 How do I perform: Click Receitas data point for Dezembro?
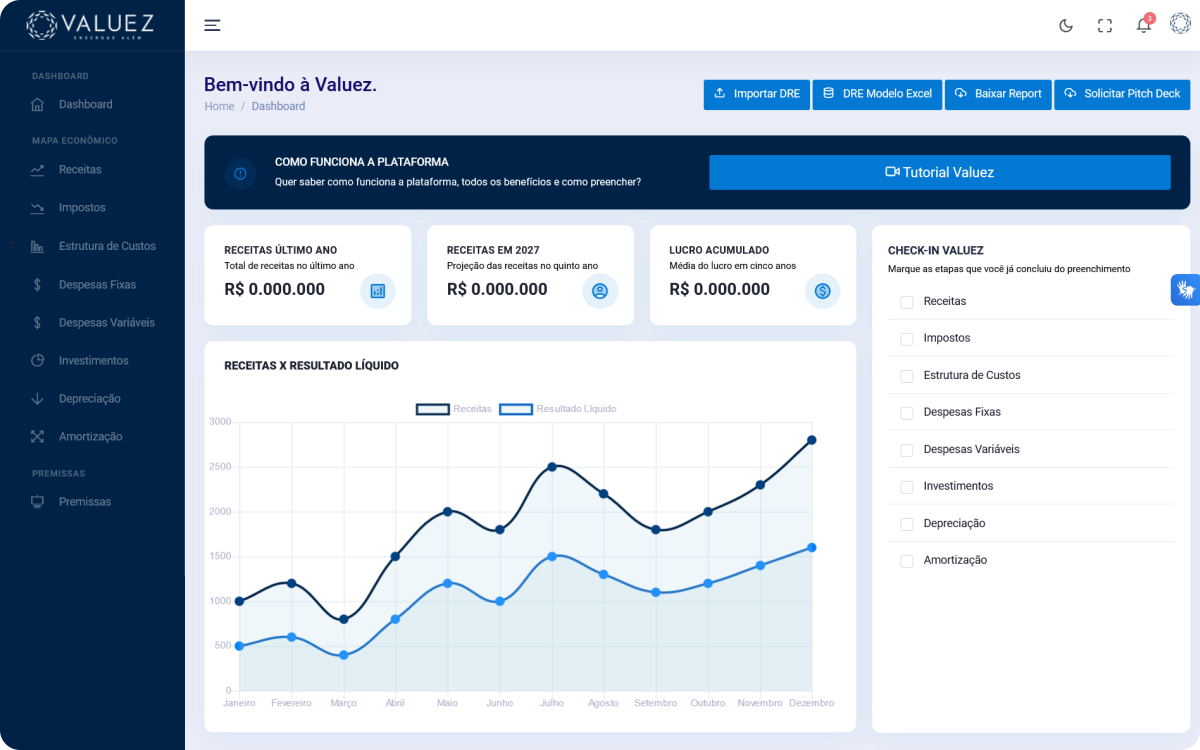tap(811, 440)
